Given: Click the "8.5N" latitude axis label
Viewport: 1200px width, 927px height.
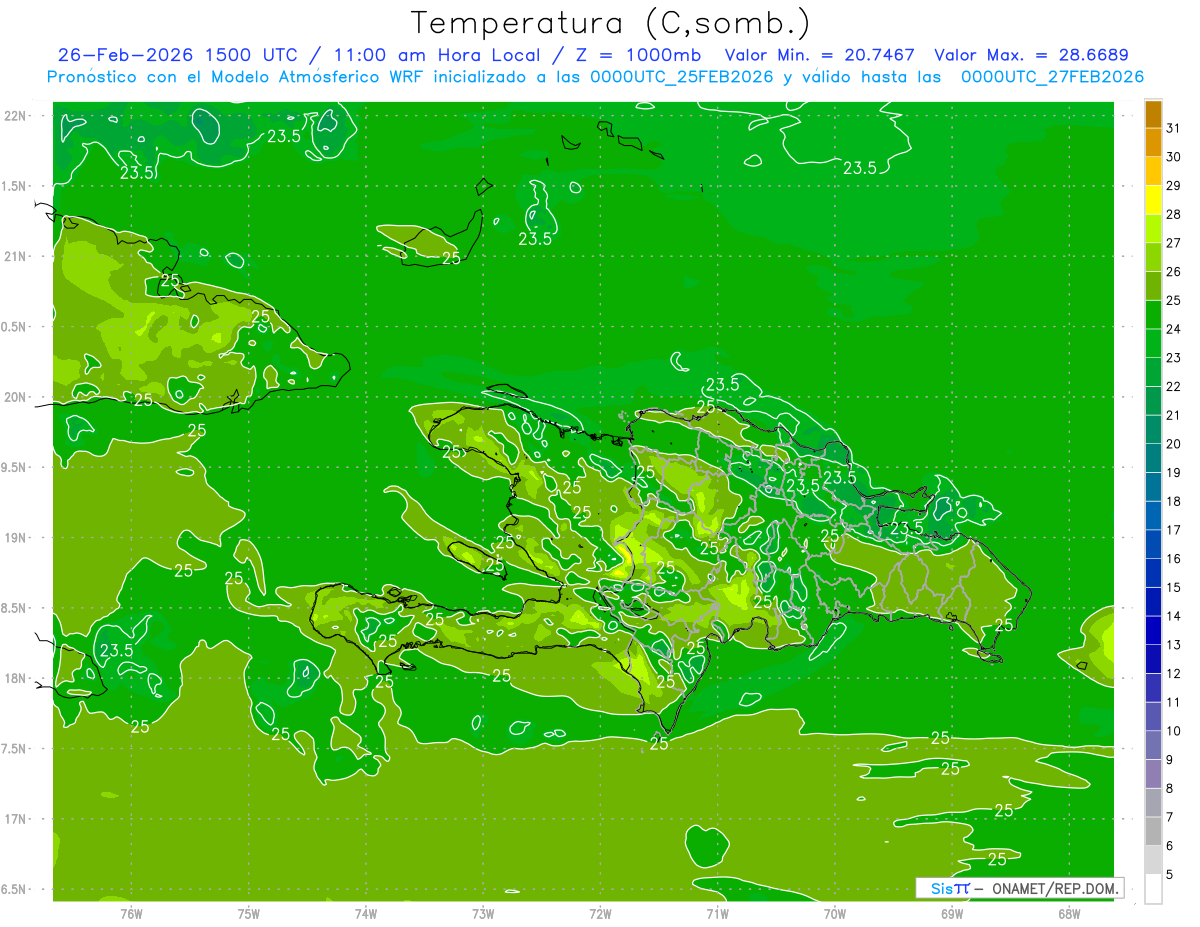Looking at the screenshot, I should pos(15,608).
